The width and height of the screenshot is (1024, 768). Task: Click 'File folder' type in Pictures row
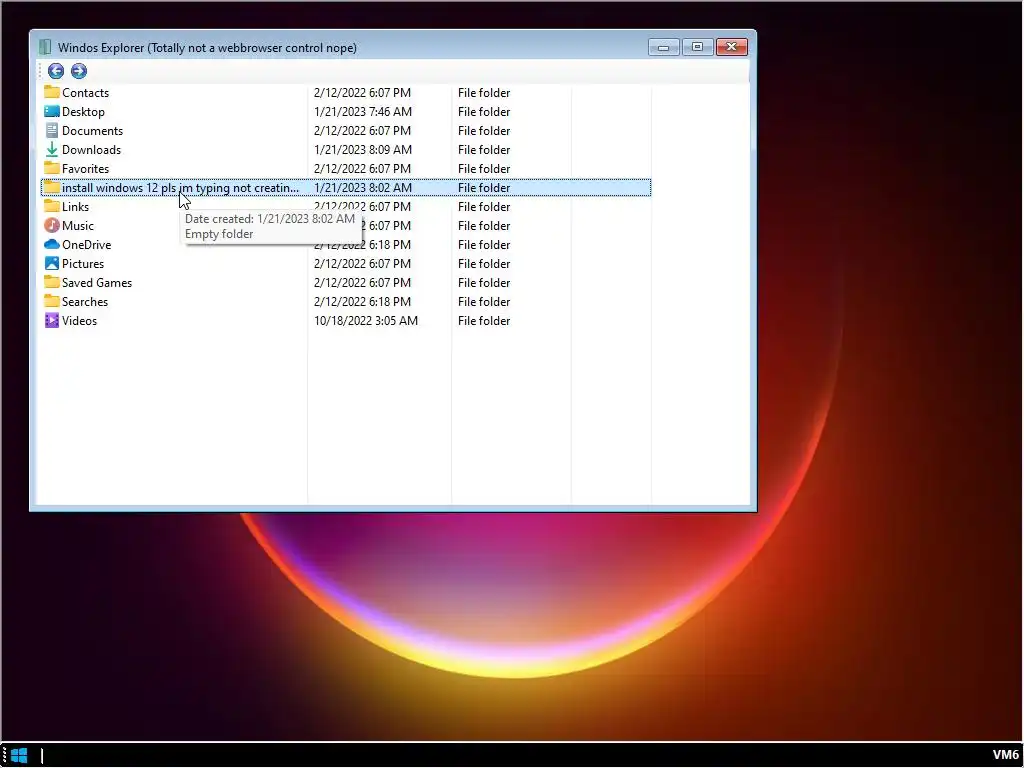(484, 263)
